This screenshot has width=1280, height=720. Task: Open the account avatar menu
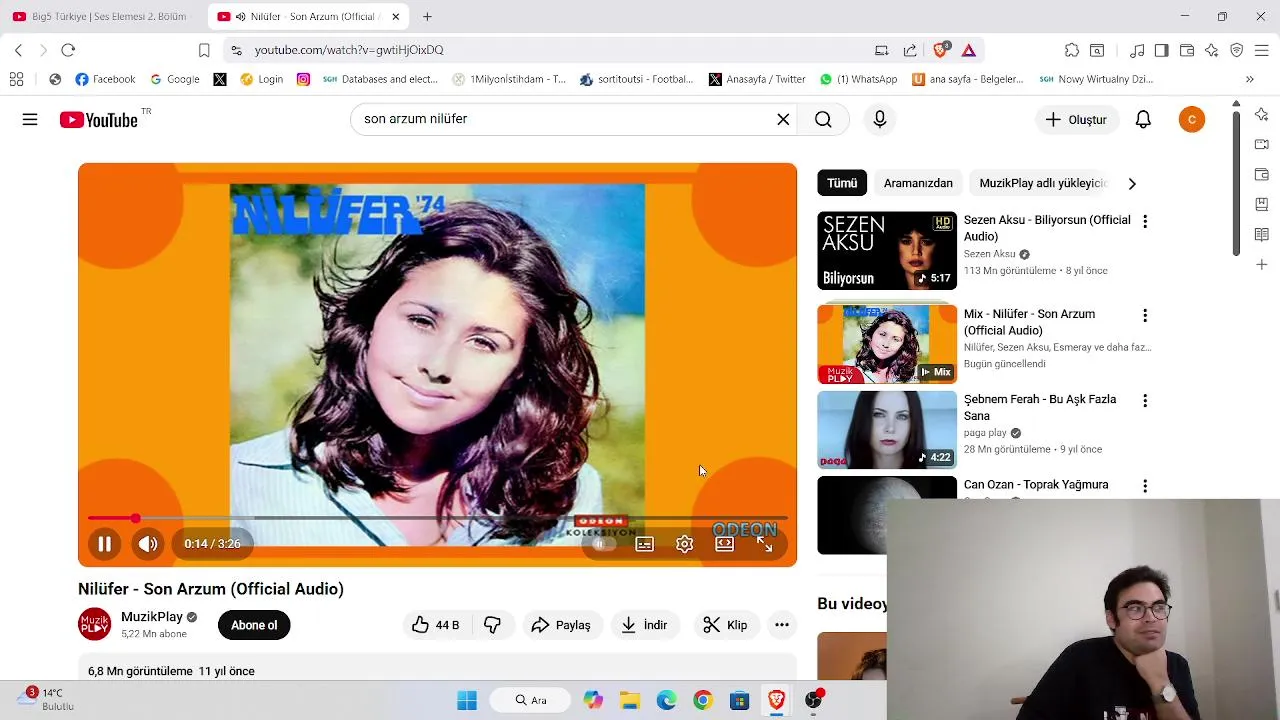pos(1191,120)
